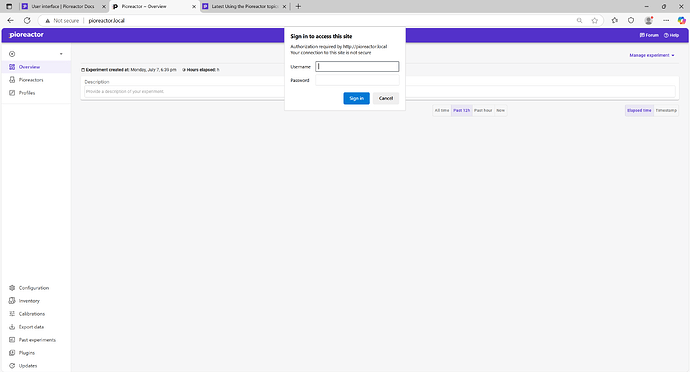Open Profiles in the sidebar
This screenshot has width=690, height=372.
(x=35, y=93)
